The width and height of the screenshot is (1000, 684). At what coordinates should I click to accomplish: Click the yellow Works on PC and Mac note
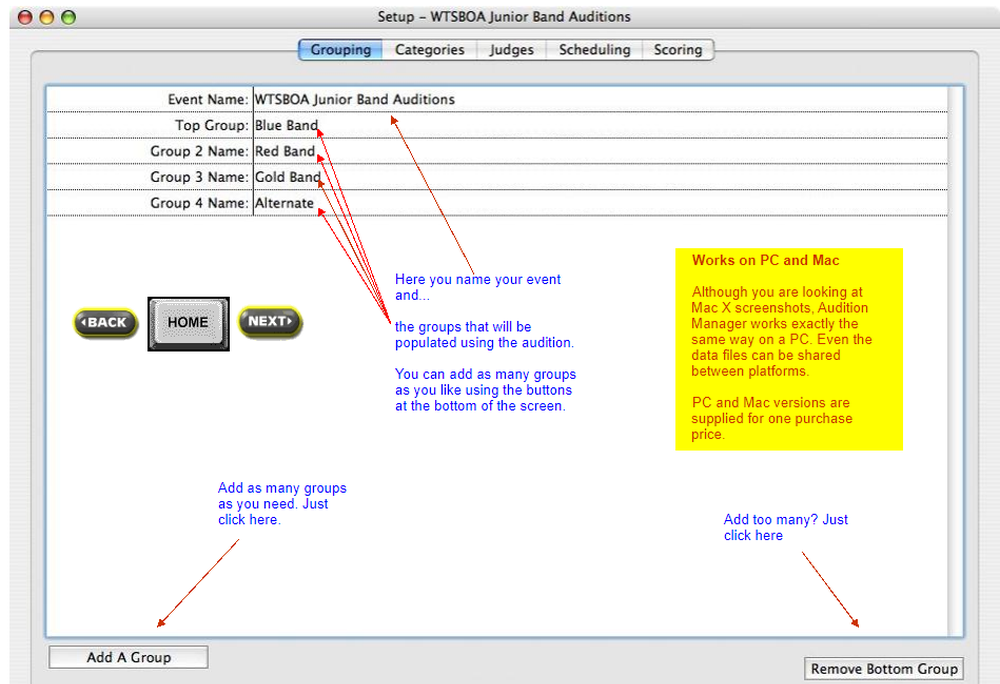tap(789, 349)
